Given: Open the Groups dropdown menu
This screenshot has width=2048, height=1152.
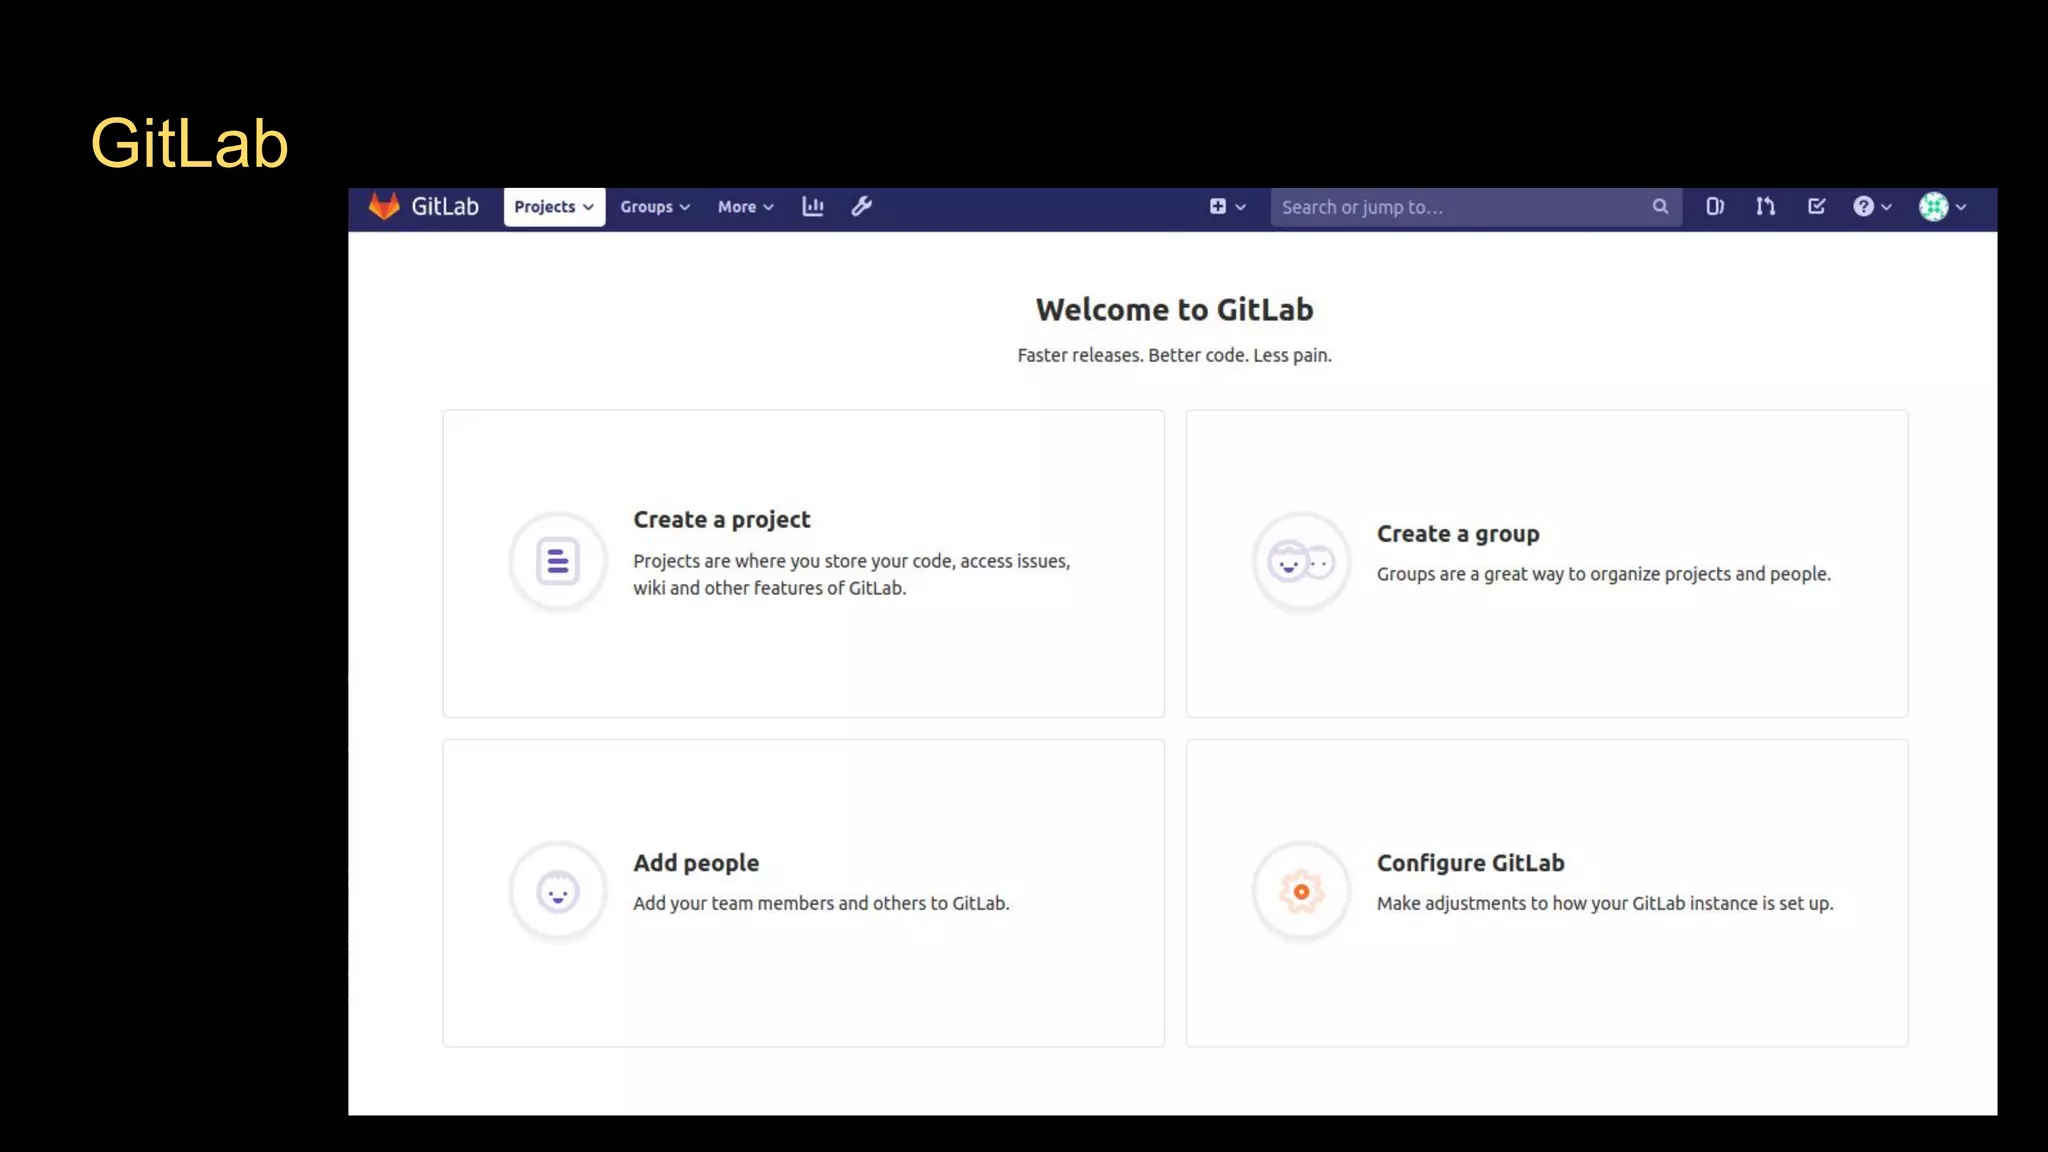Looking at the screenshot, I should tap(655, 207).
